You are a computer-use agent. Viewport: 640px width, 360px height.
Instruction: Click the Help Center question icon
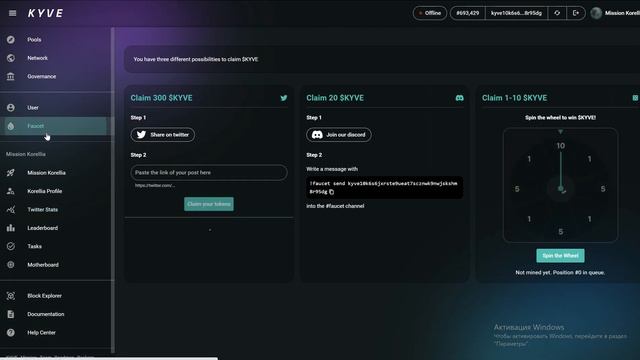tap(11, 332)
